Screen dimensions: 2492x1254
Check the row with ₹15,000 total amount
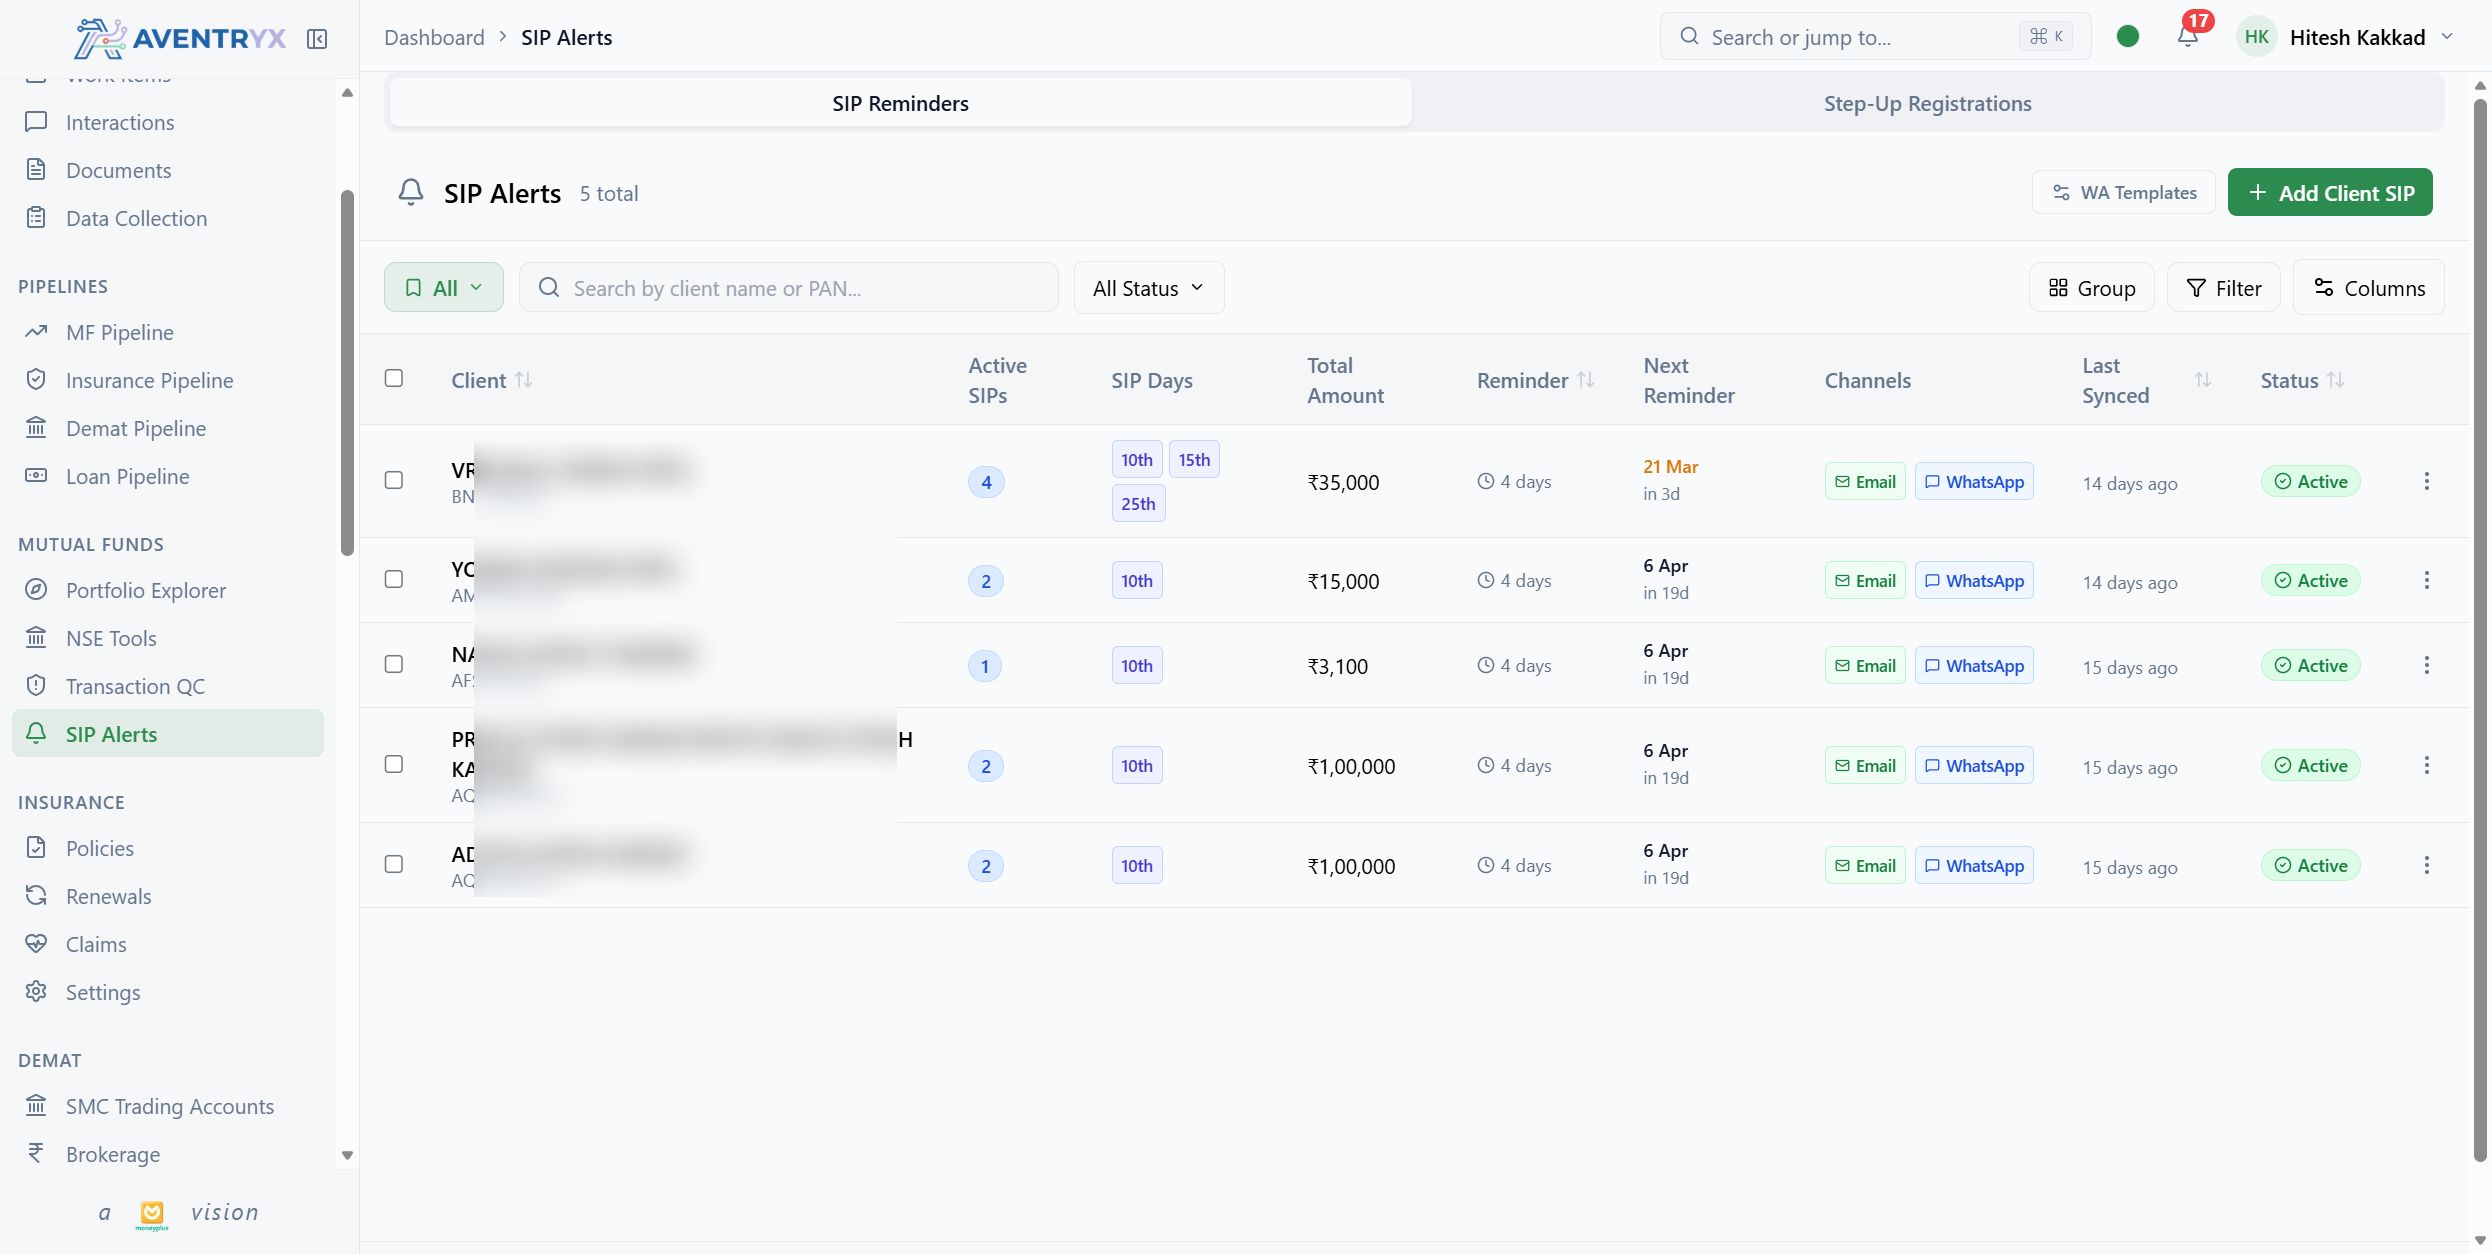click(x=394, y=579)
